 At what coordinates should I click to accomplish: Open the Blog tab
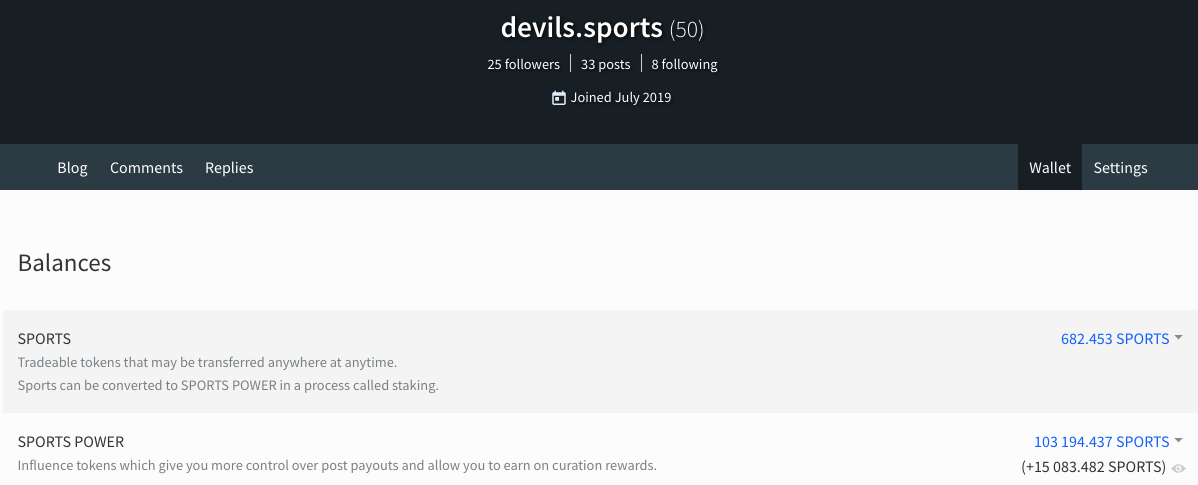[x=73, y=167]
